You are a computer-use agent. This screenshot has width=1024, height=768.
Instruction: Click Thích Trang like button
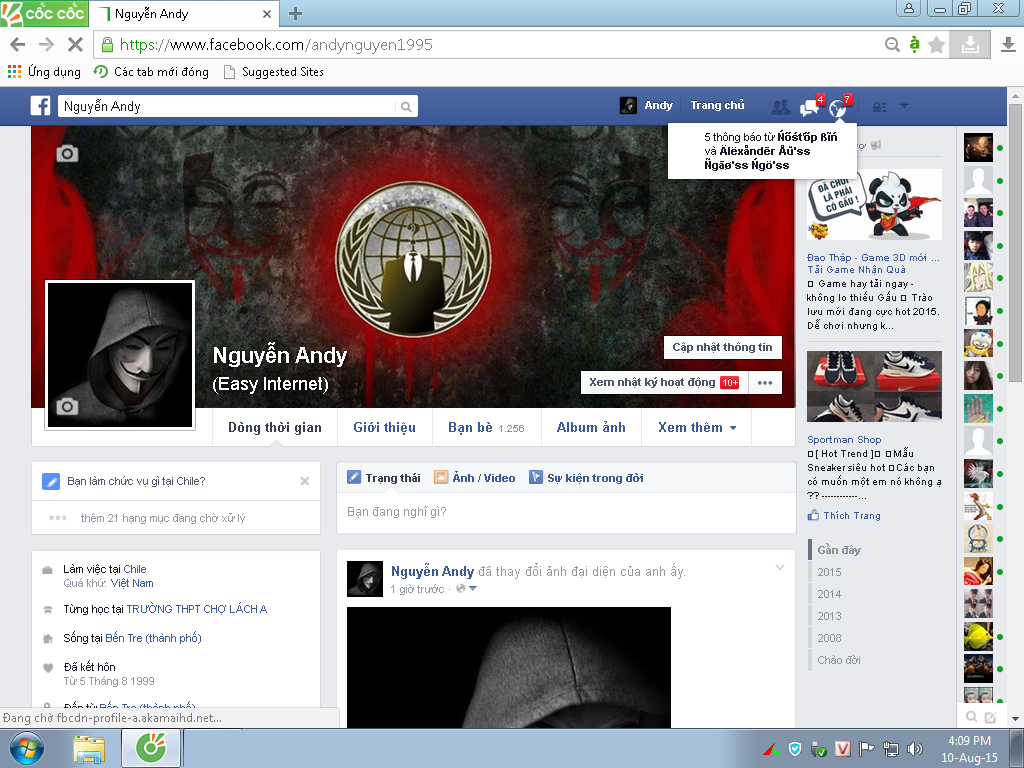(844, 516)
